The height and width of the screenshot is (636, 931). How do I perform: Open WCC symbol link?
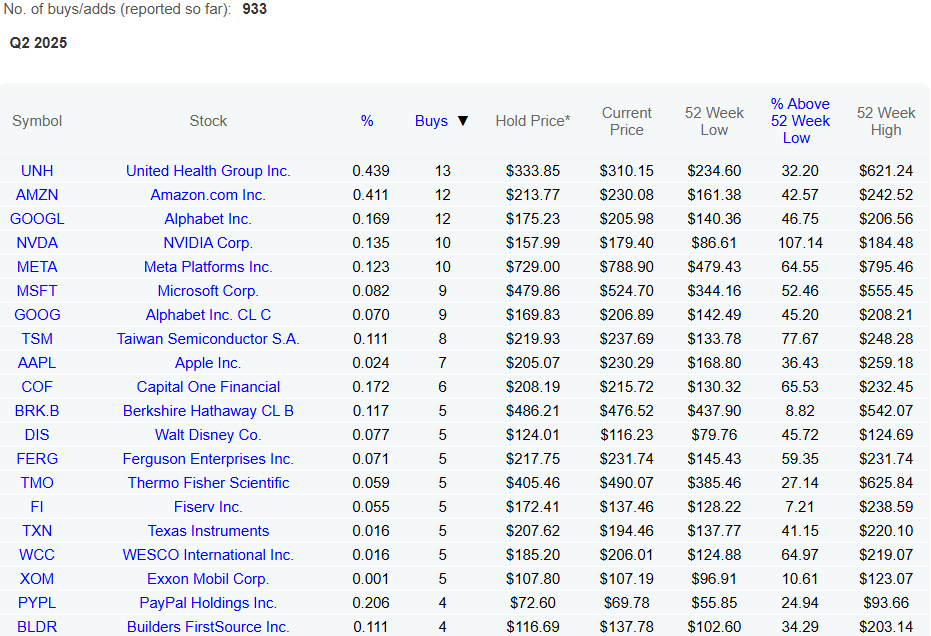[37, 555]
